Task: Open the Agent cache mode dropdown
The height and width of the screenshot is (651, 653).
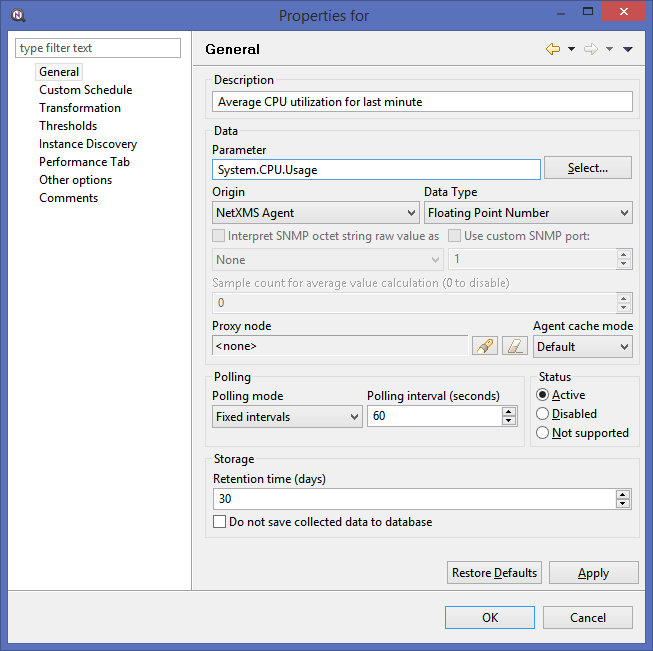Action: click(582, 347)
